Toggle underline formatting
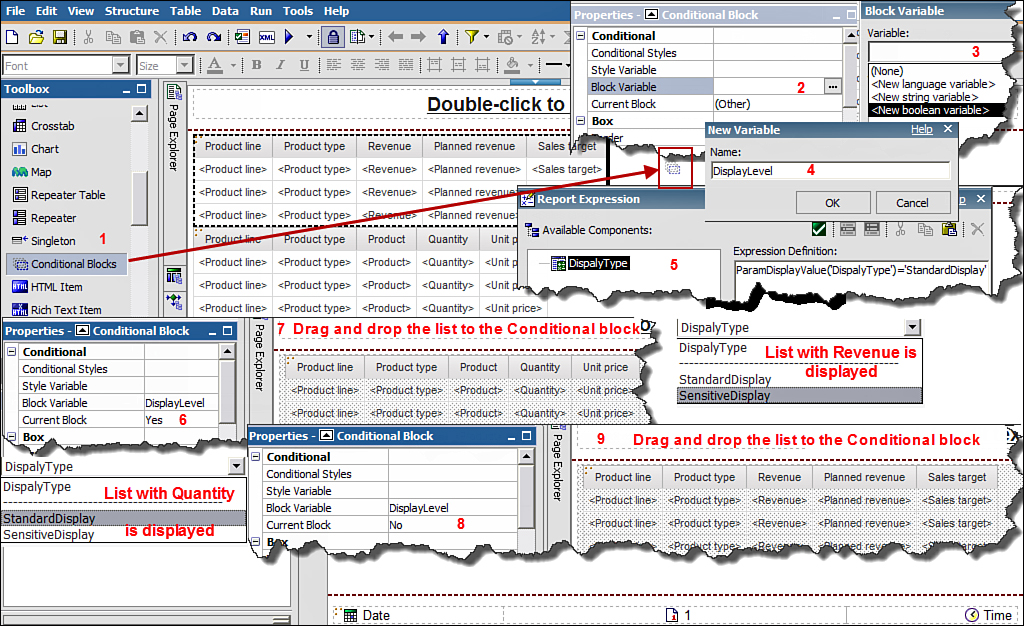 (304, 65)
